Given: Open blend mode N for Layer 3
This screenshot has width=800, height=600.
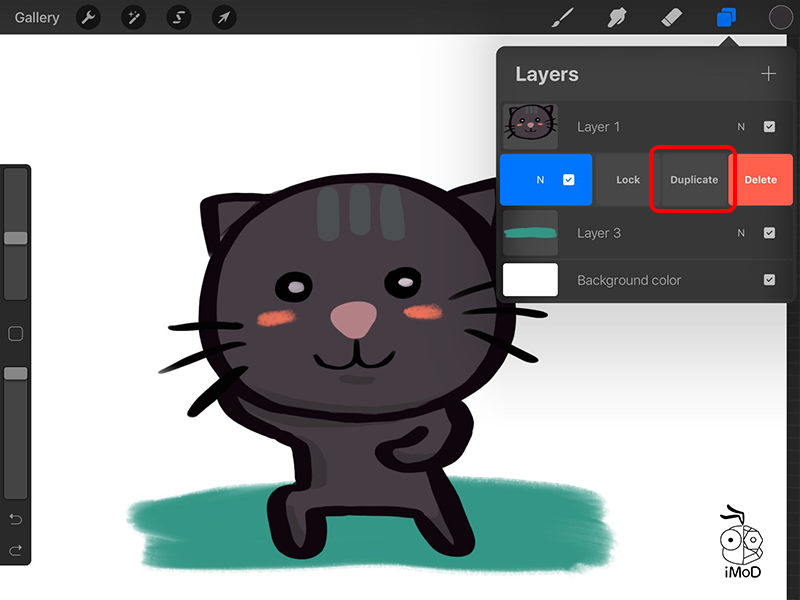Looking at the screenshot, I should point(741,233).
